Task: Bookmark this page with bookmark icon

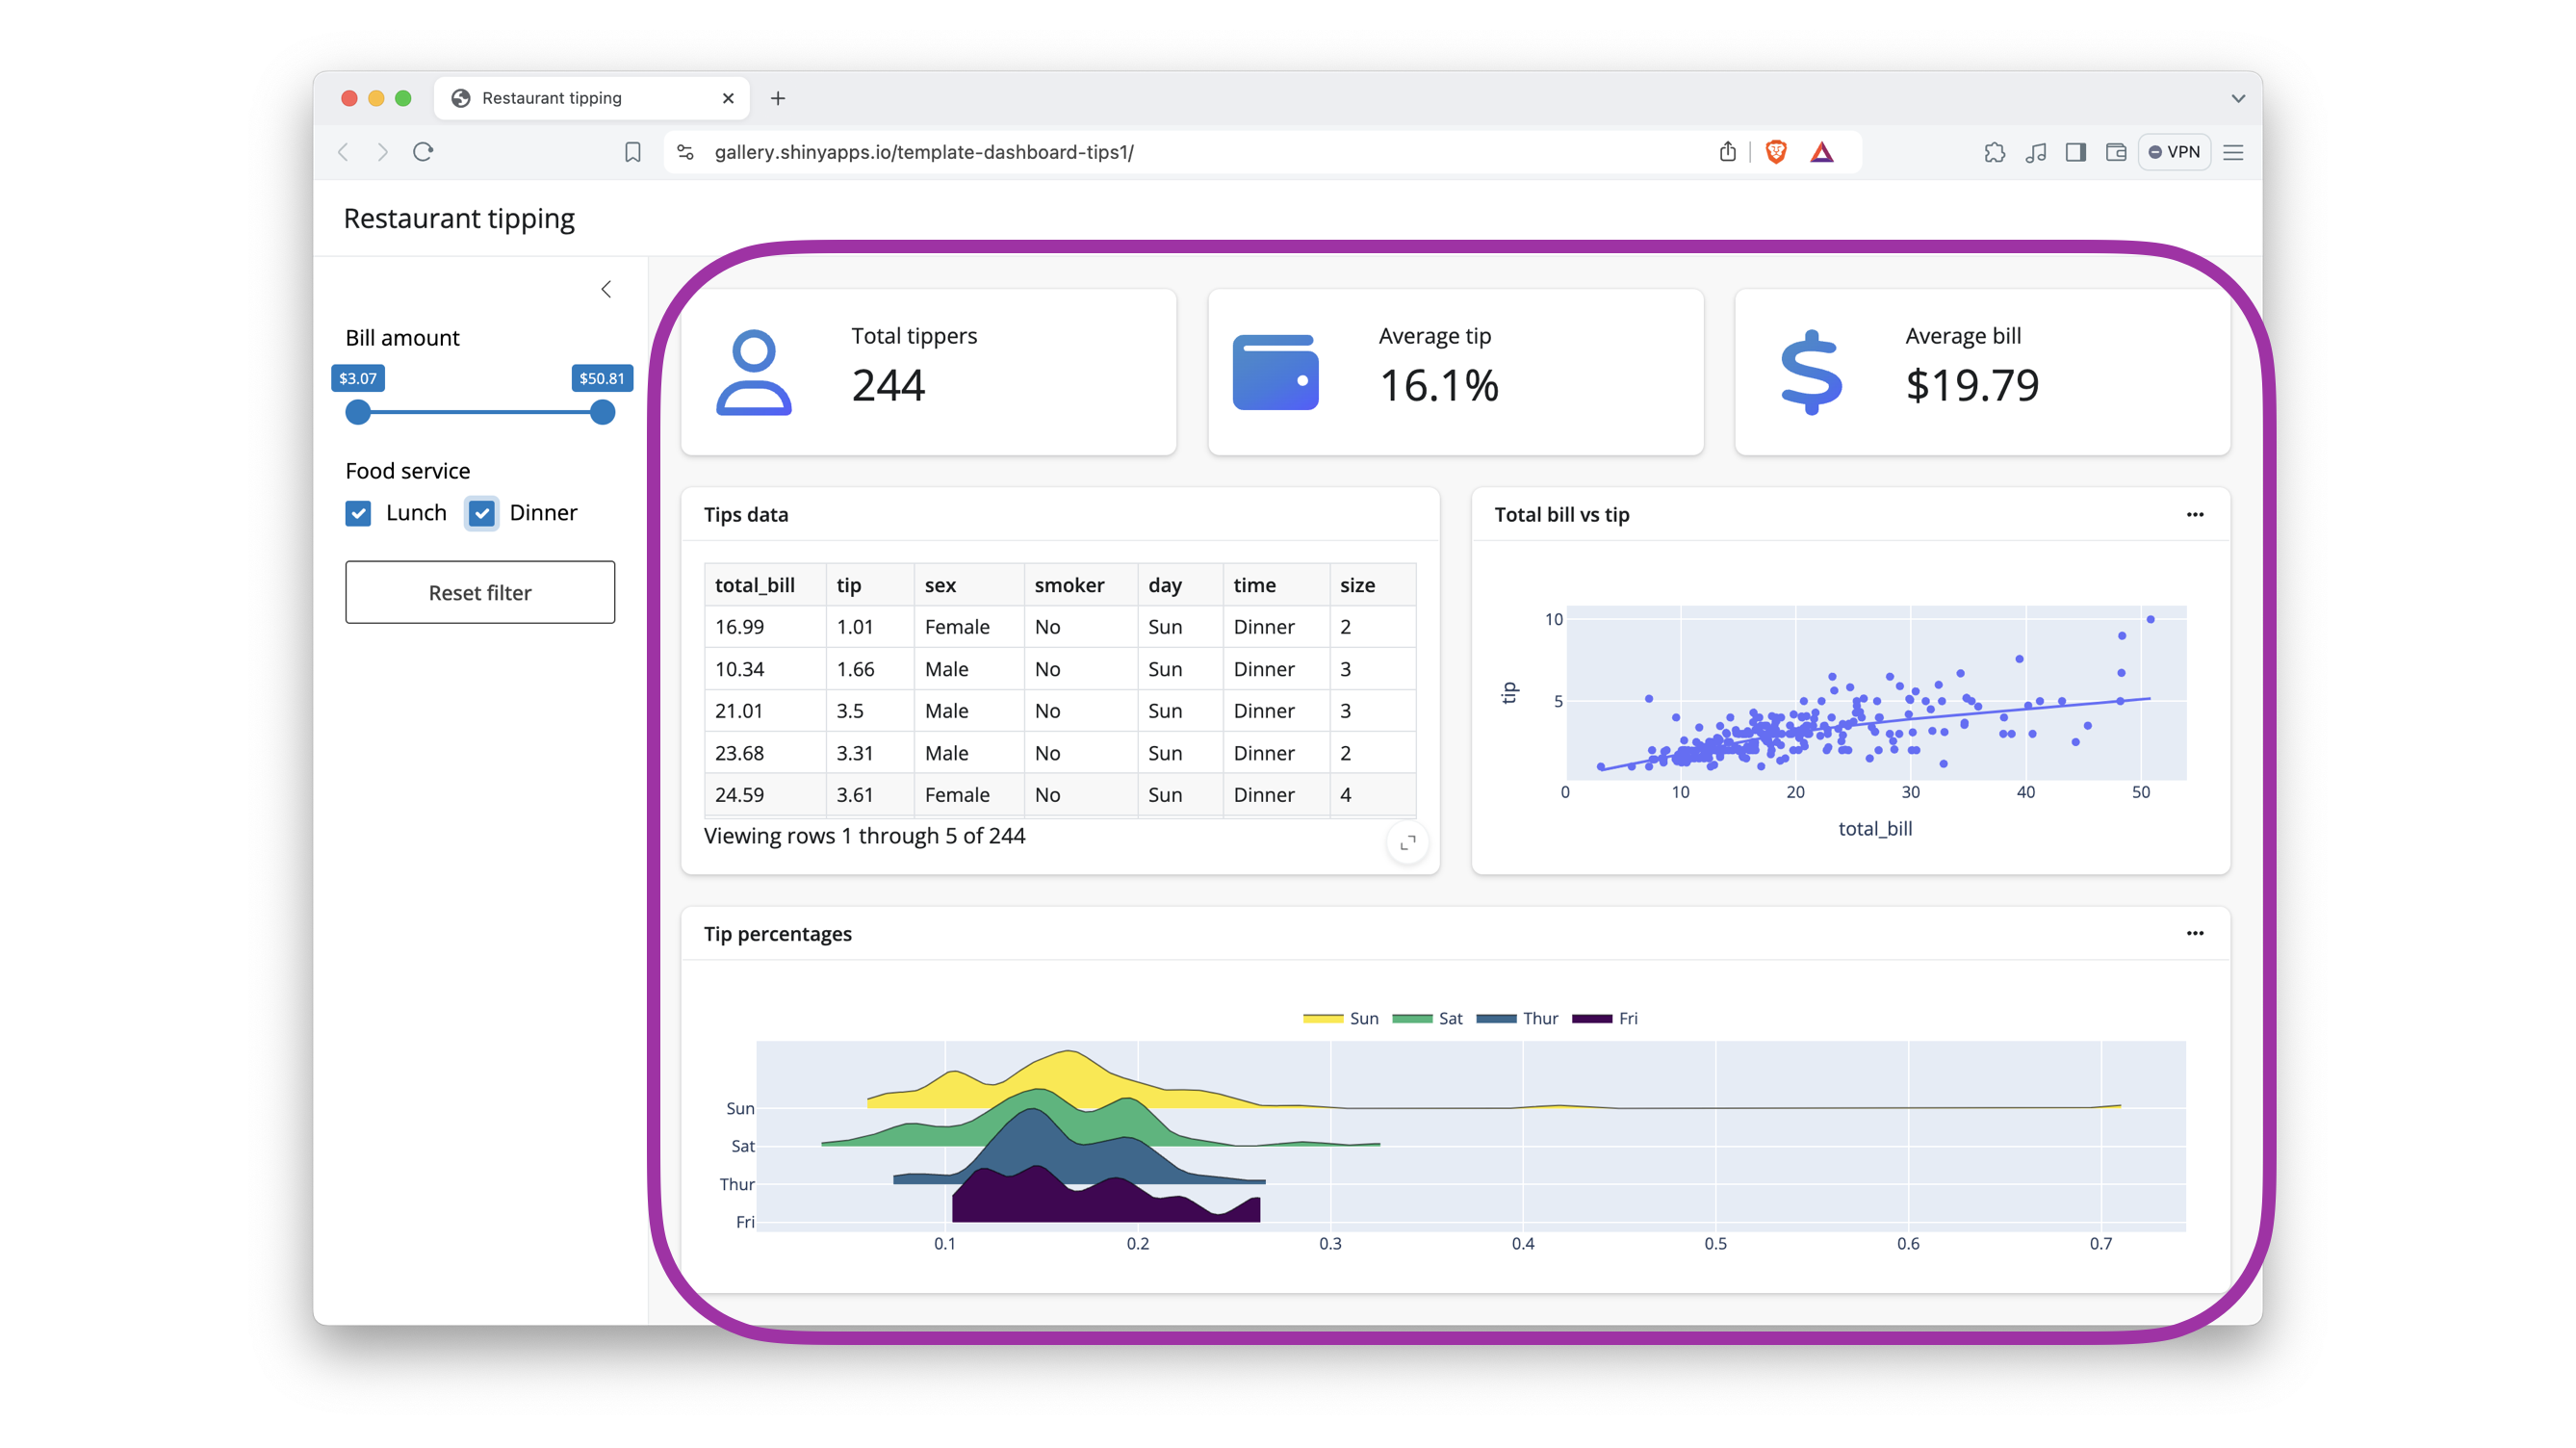Action: (632, 152)
